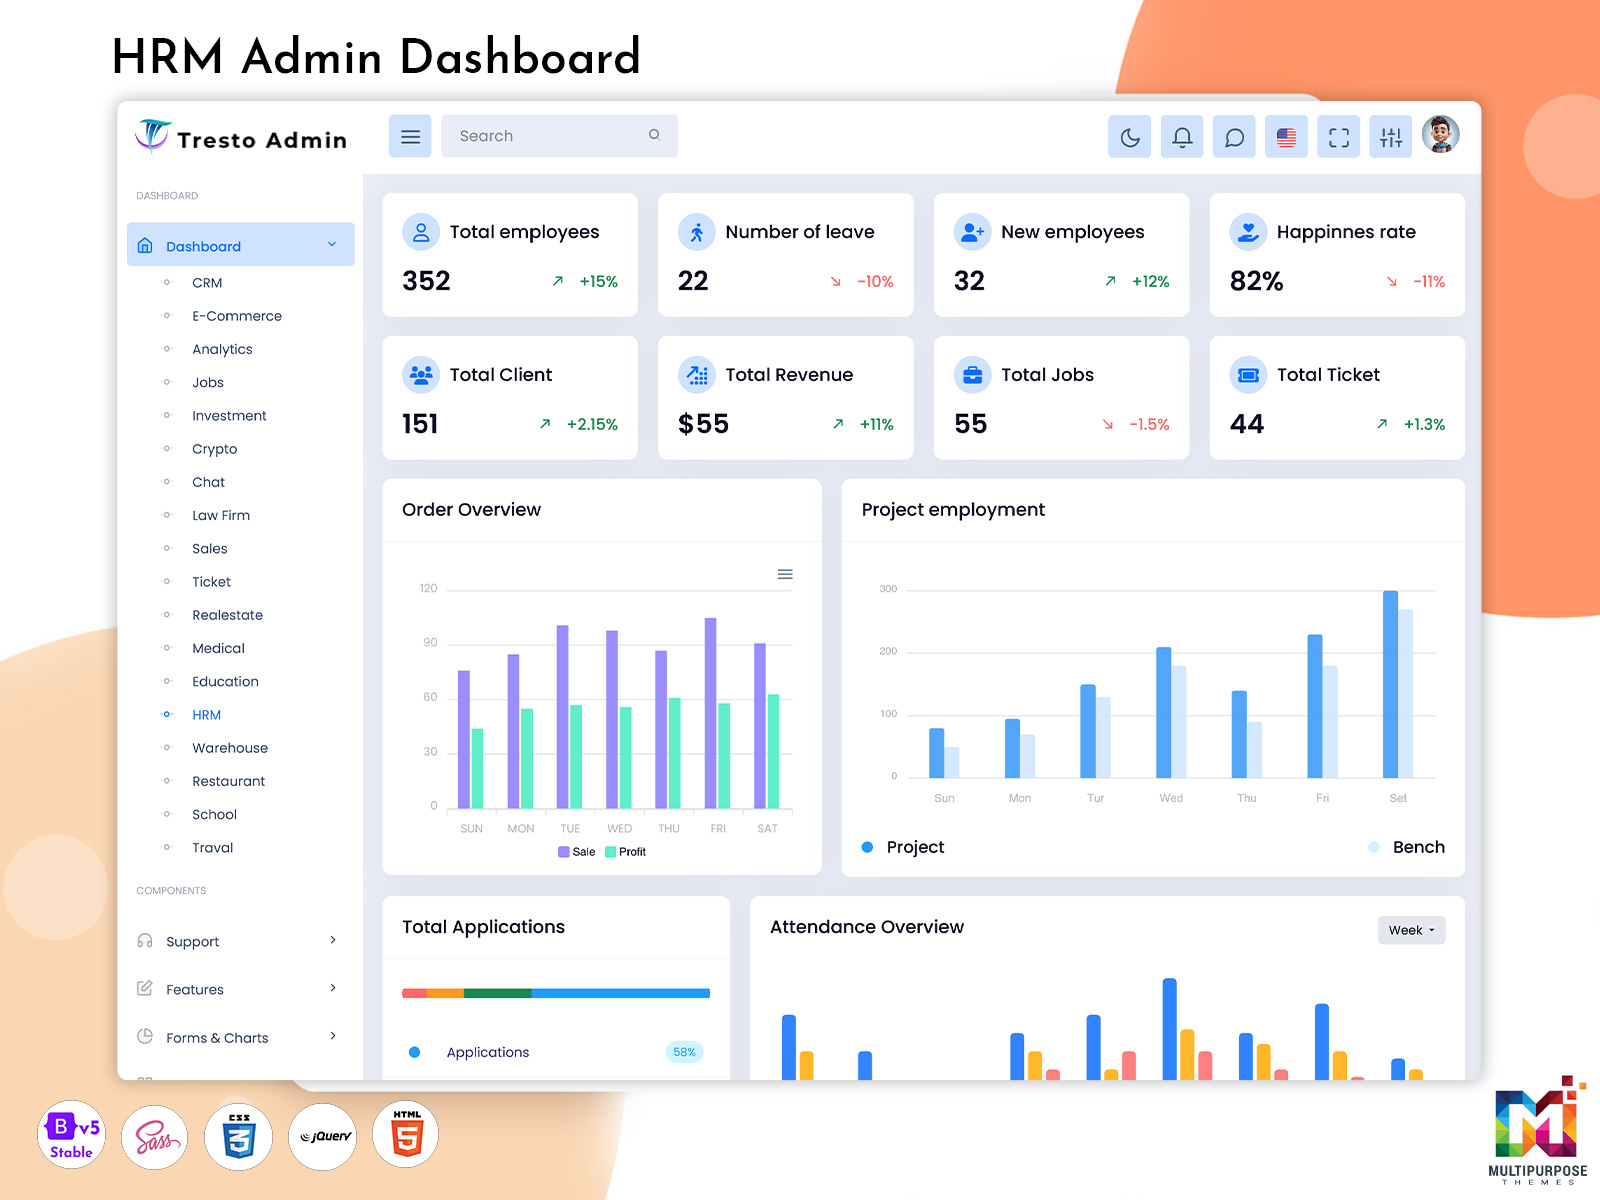Viewport: 1600px width, 1200px height.
Task: Select Medical in the sidebar
Action: 218,648
